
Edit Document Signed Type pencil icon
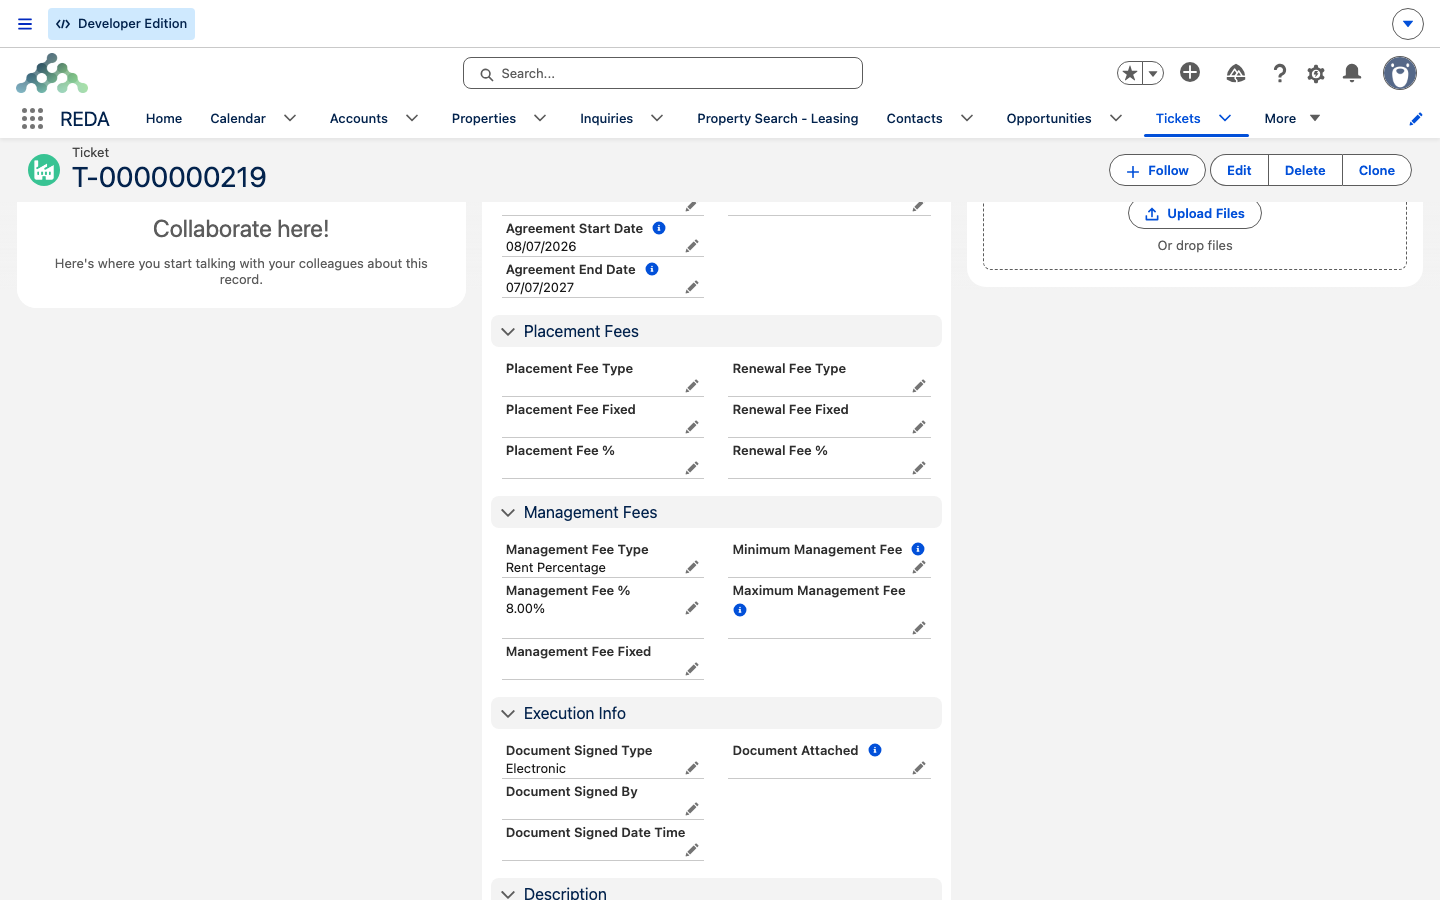(692, 768)
